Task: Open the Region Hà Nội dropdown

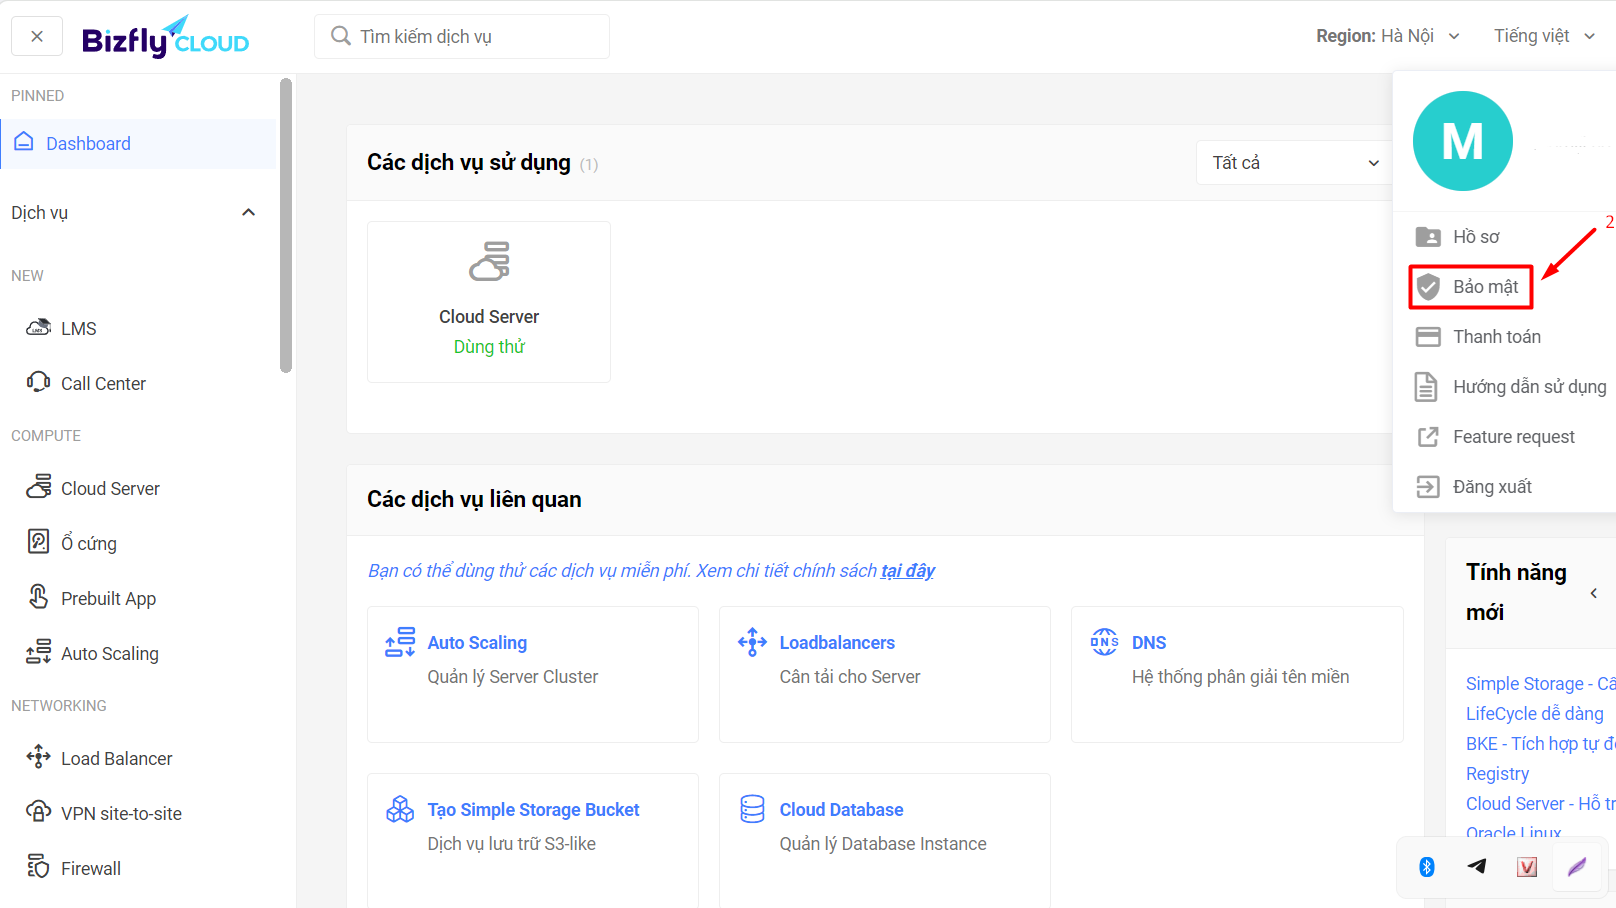Action: pyautogui.click(x=1388, y=36)
